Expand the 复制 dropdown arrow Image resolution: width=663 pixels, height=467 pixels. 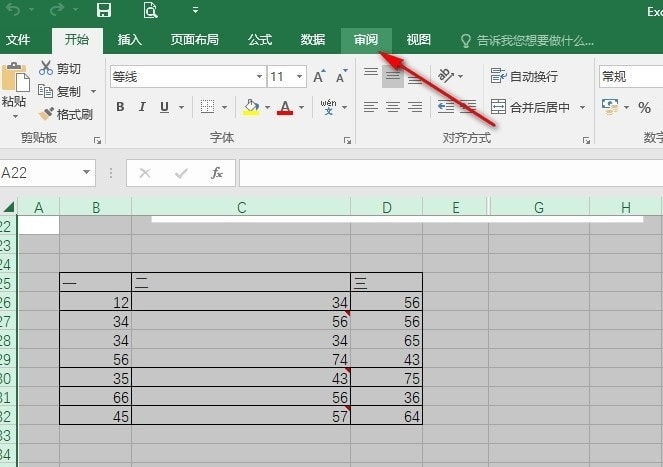coord(93,91)
